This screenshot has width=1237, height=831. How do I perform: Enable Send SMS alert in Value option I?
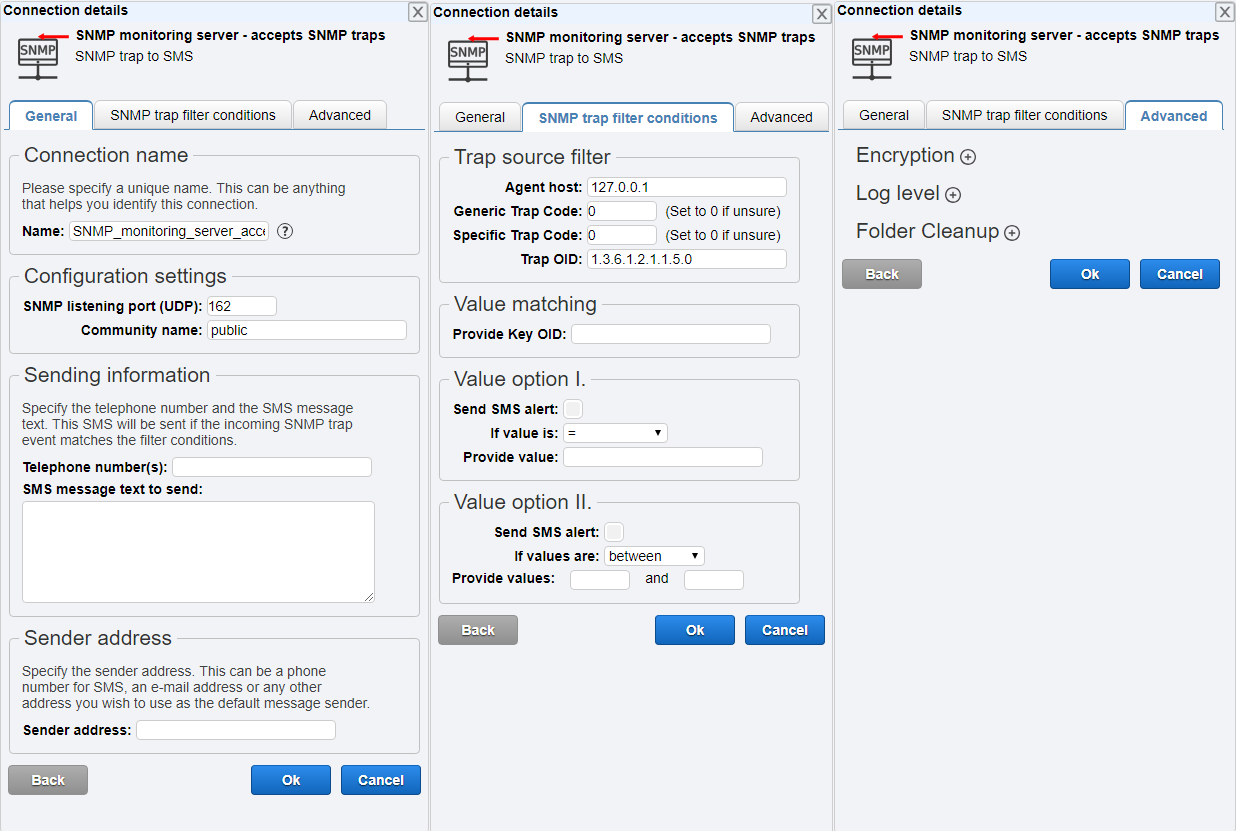[x=573, y=408]
